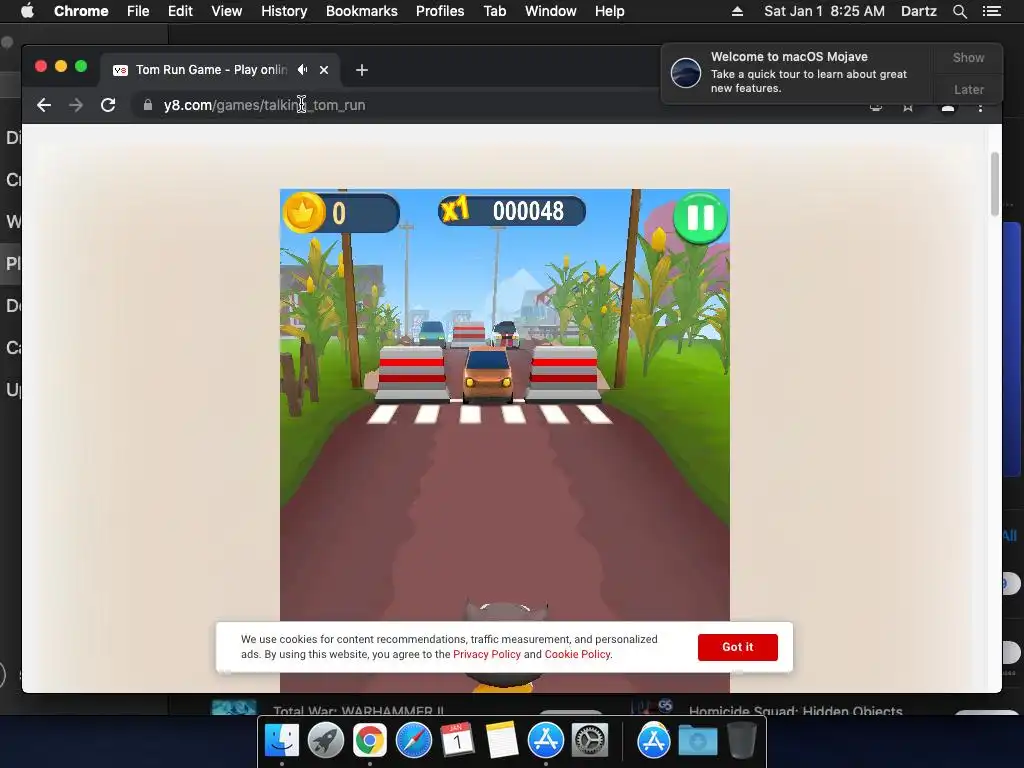This screenshot has width=1024, height=768.
Task: Reload the y8.com page
Action: pos(108,105)
